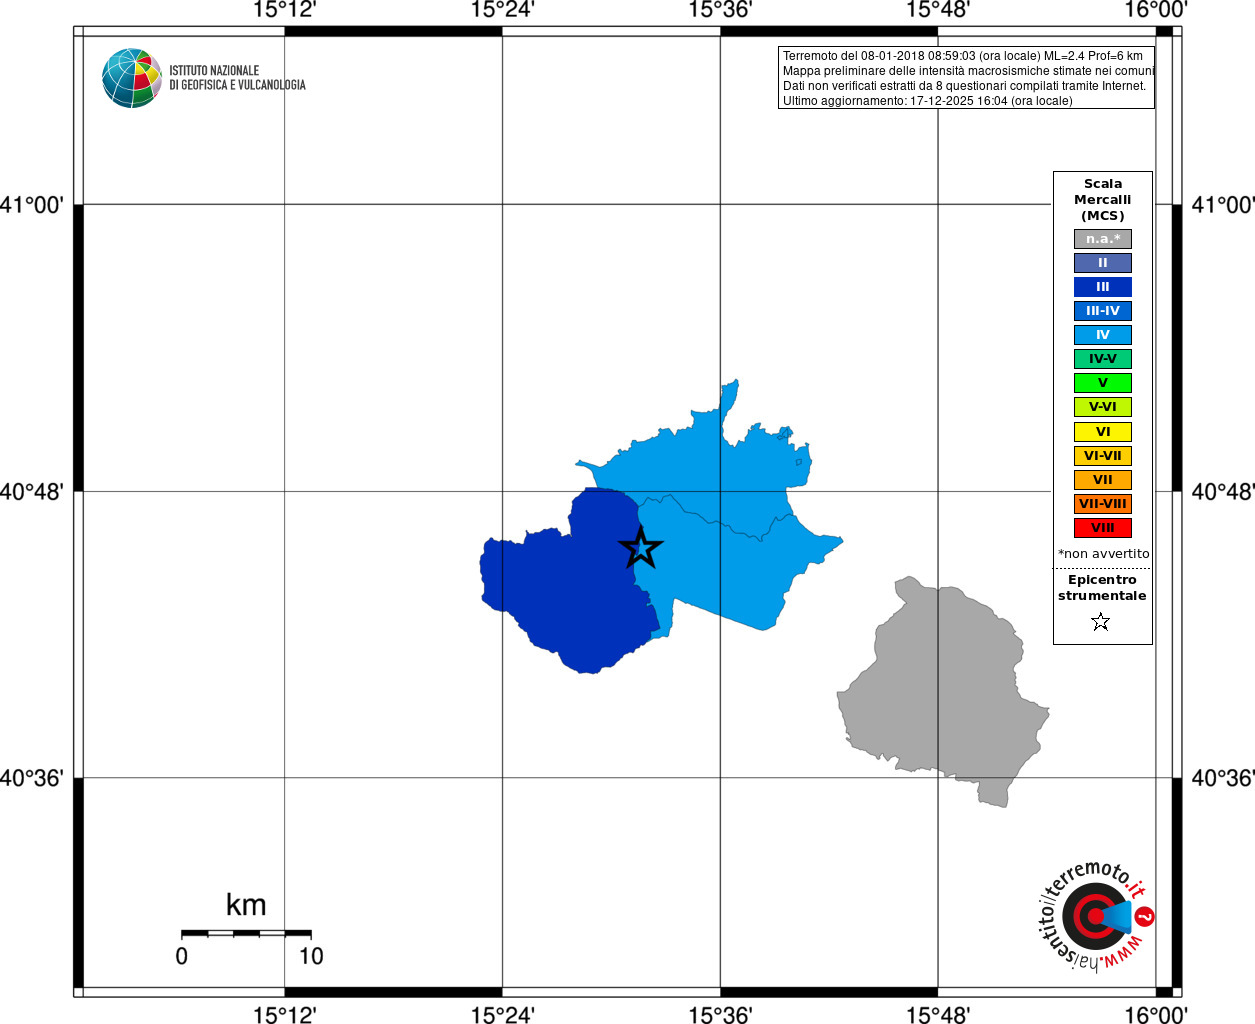Select the VII orange legend swatch
The height and width of the screenshot is (1024, 1255).
(x=1103, y=480)
